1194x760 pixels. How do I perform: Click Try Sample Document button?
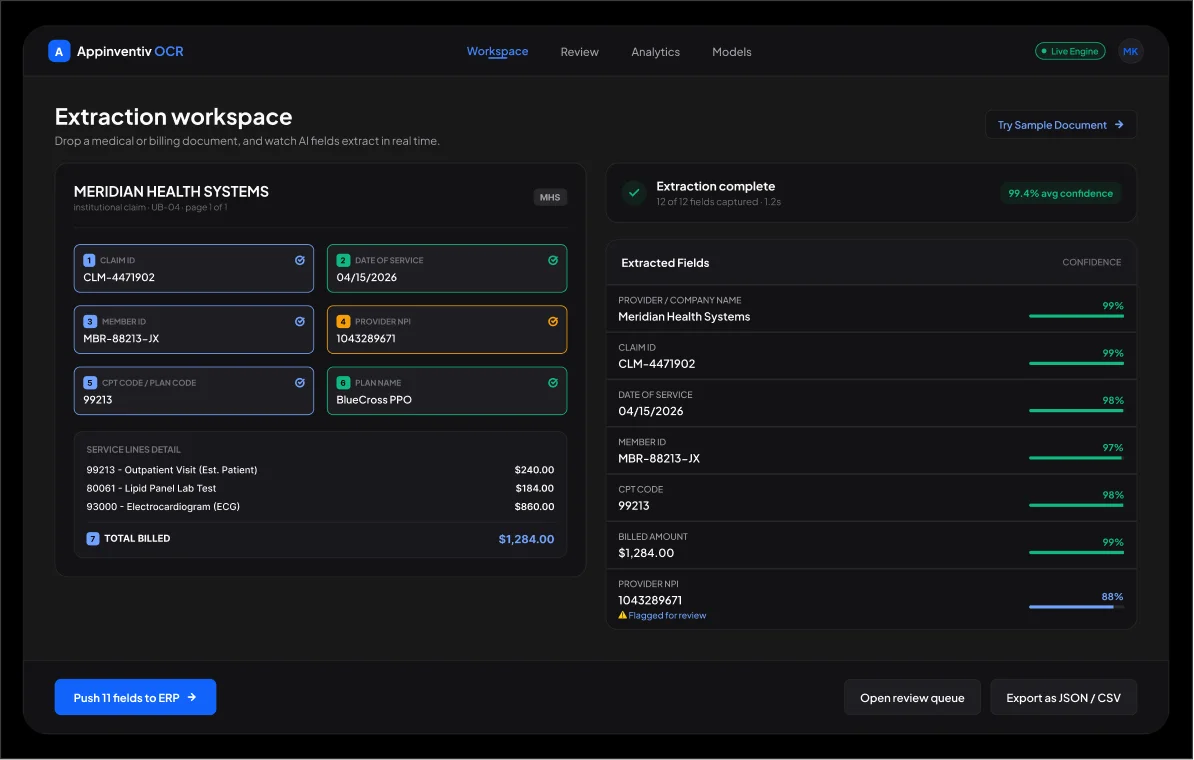tap(1061, 125)
